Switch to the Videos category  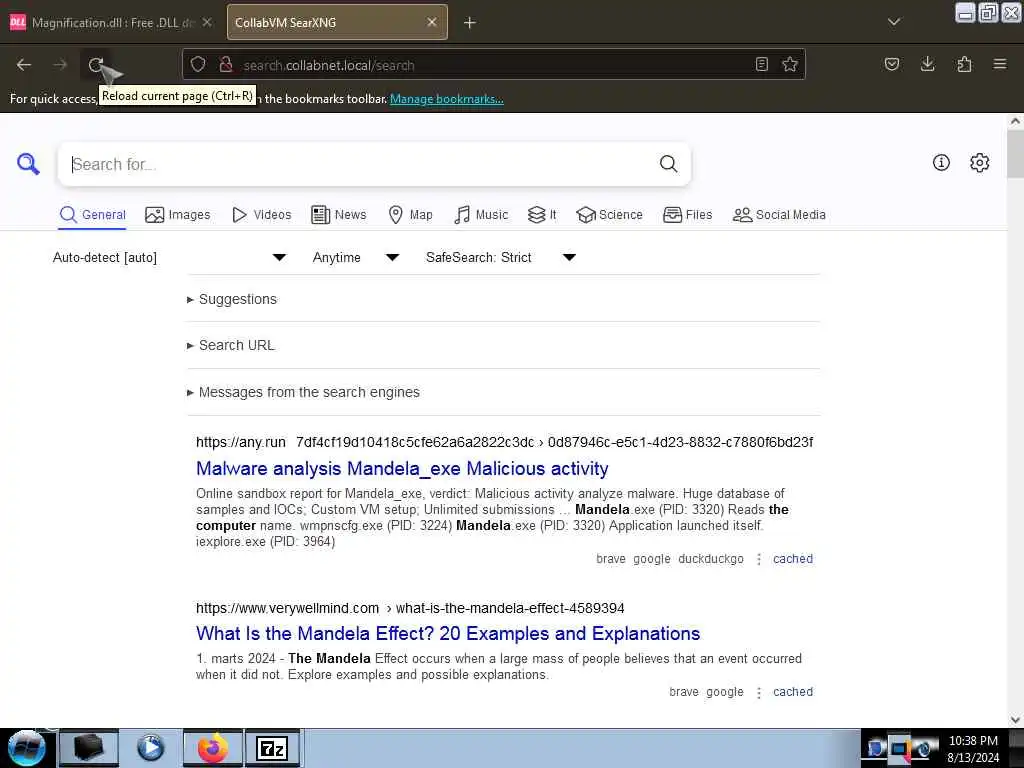click(262, 215)
